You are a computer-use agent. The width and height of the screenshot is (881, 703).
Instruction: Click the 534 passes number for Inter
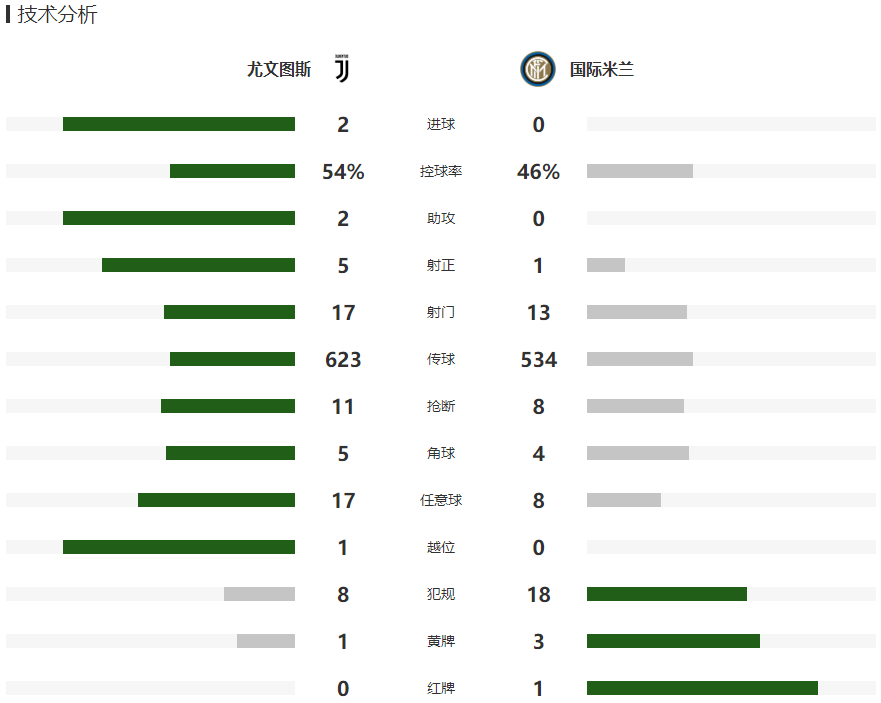538,359
